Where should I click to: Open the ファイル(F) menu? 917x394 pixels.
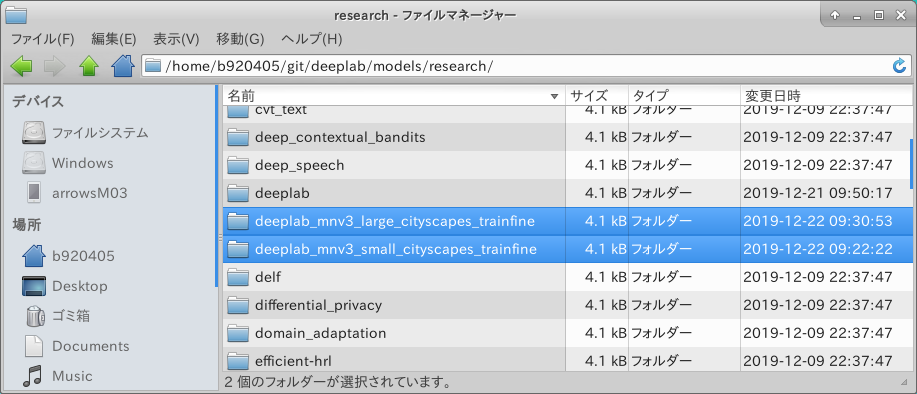[43, 40]
